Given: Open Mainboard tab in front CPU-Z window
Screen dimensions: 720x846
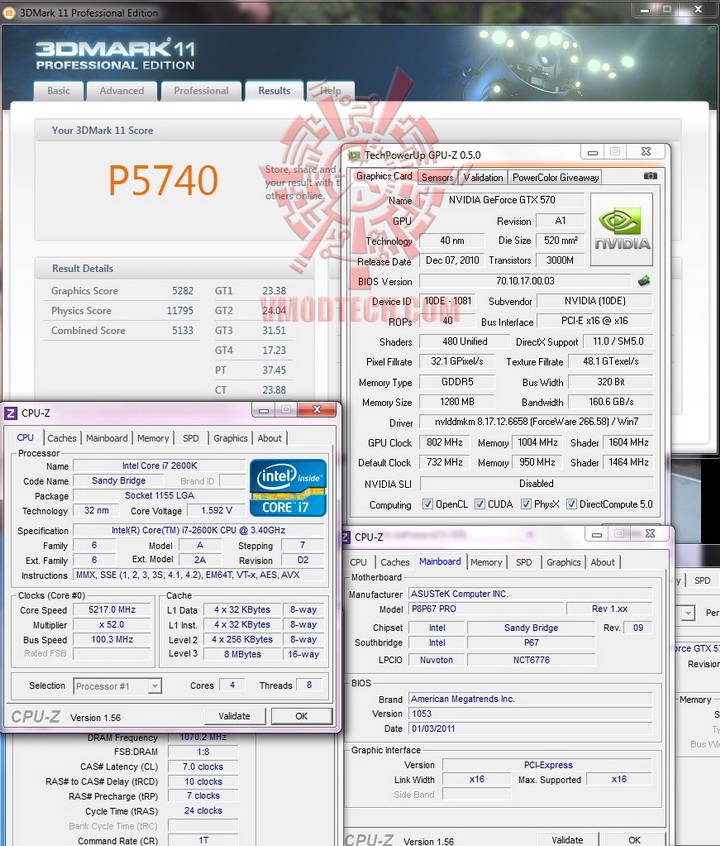Looking at the screenshot, I should [x=107, y=438].
